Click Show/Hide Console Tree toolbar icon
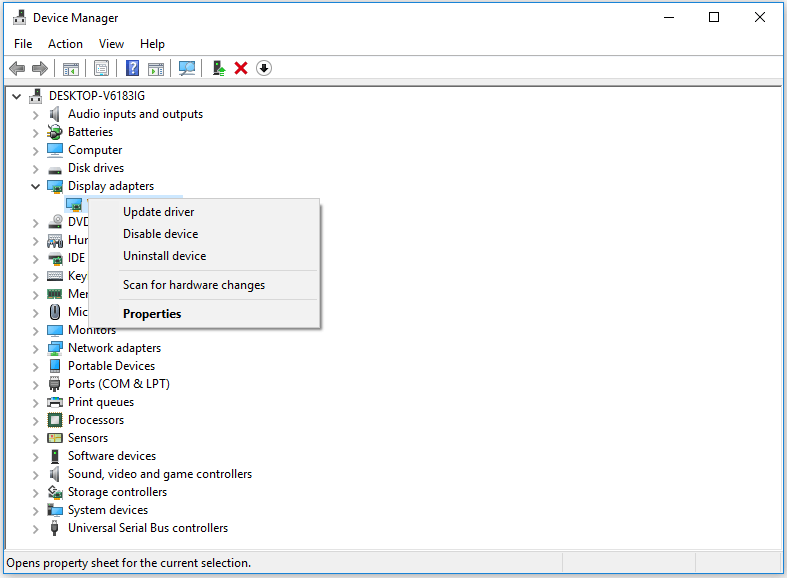 (x=71, y=69)
